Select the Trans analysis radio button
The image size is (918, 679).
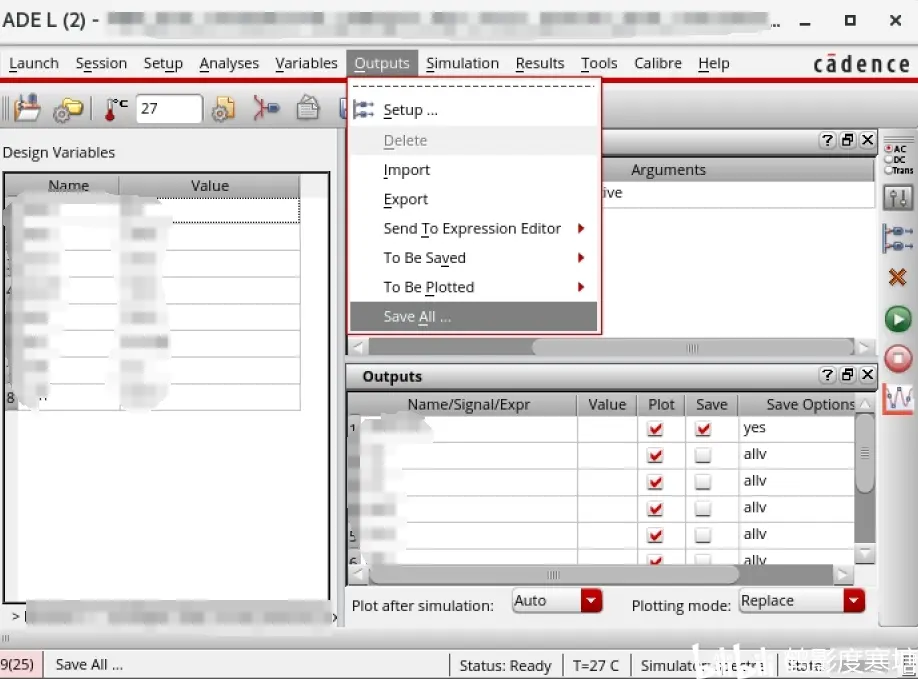[888, 170]
